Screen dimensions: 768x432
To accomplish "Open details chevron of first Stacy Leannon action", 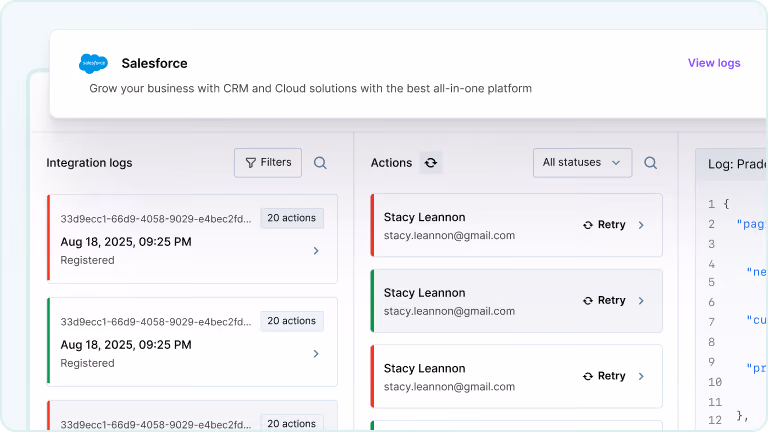I will tap(641, 225).
